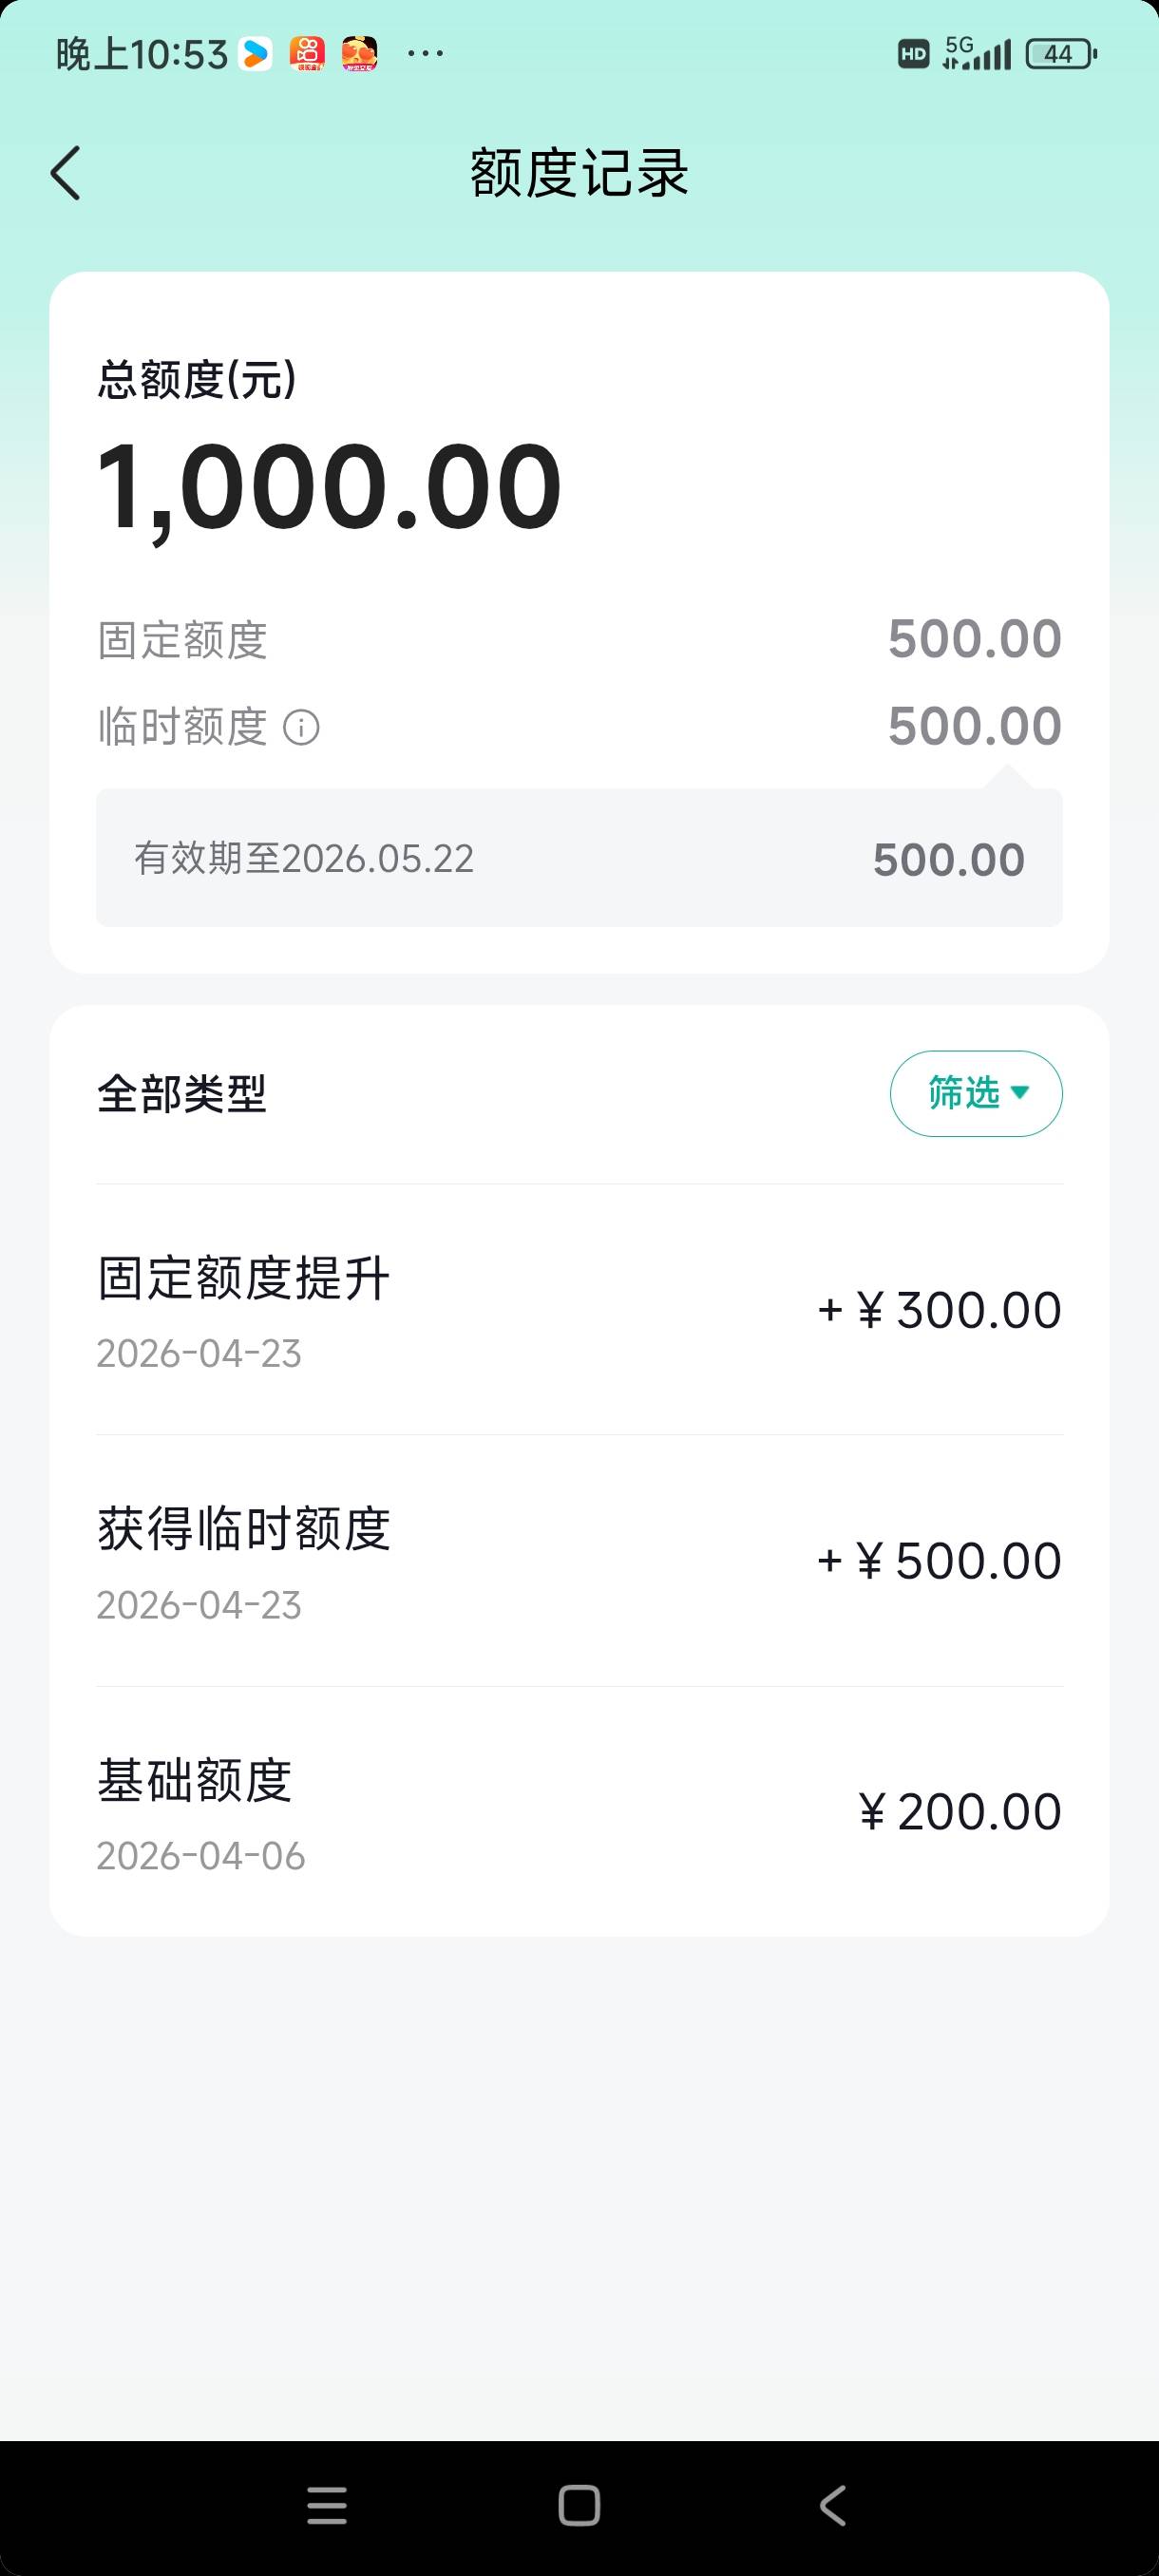This screenshot has width=1159, height=2576.
Task: Tap the back arrow in header
Action: 66,173
